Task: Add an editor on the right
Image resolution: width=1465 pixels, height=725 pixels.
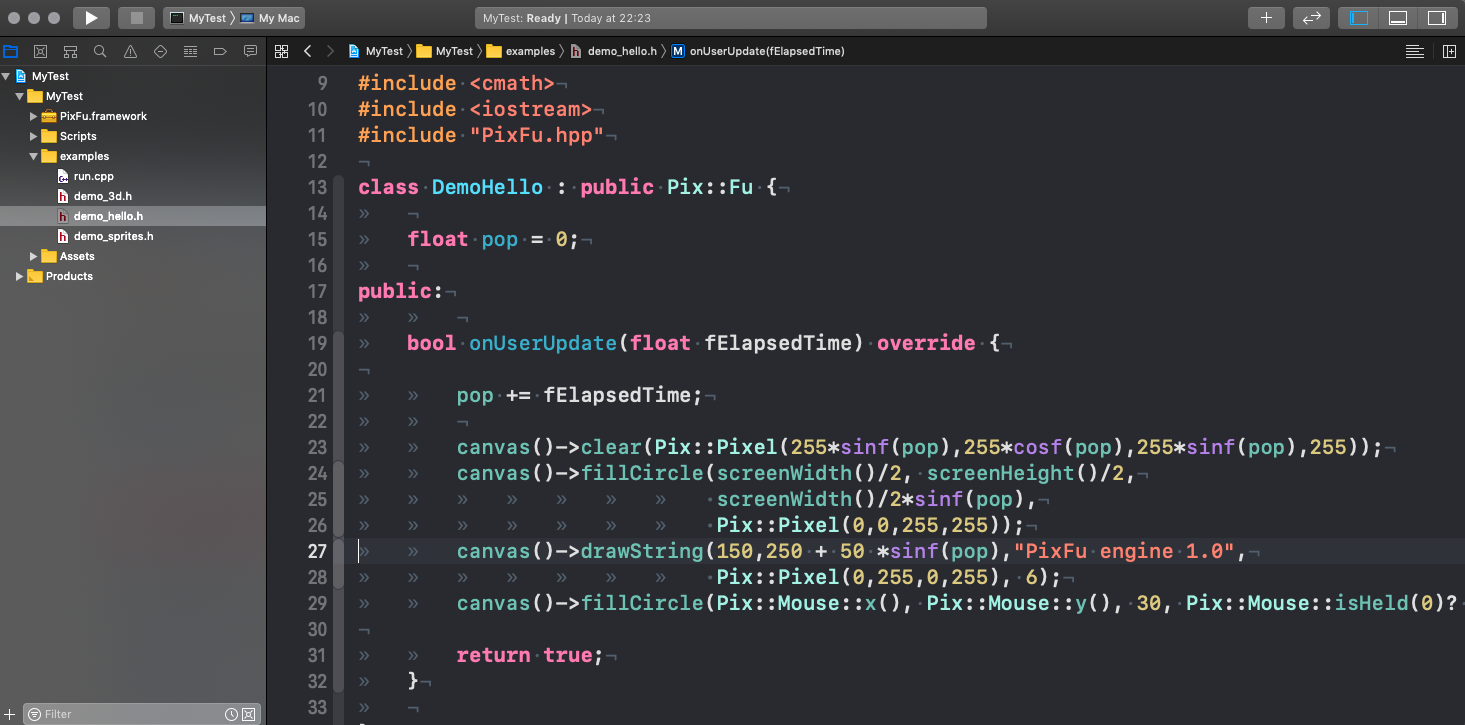Action: click(1449, 51)
